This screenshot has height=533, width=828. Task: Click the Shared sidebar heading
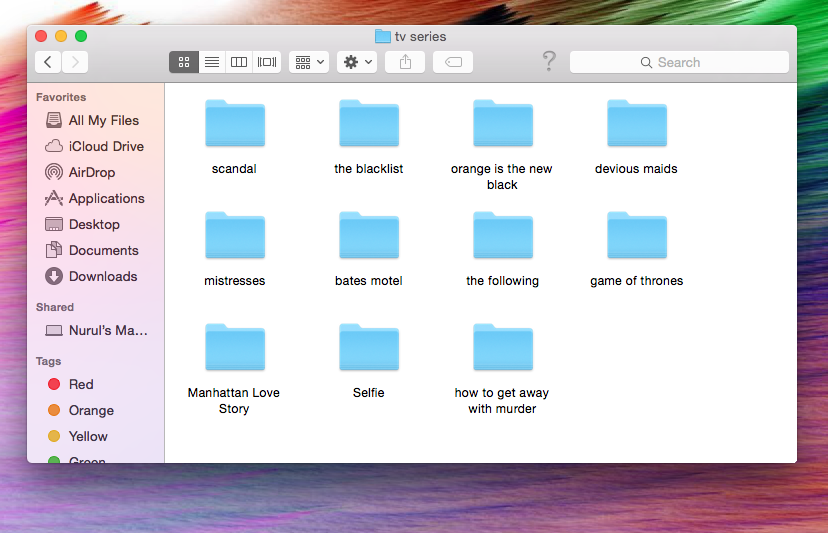point(55,307)
